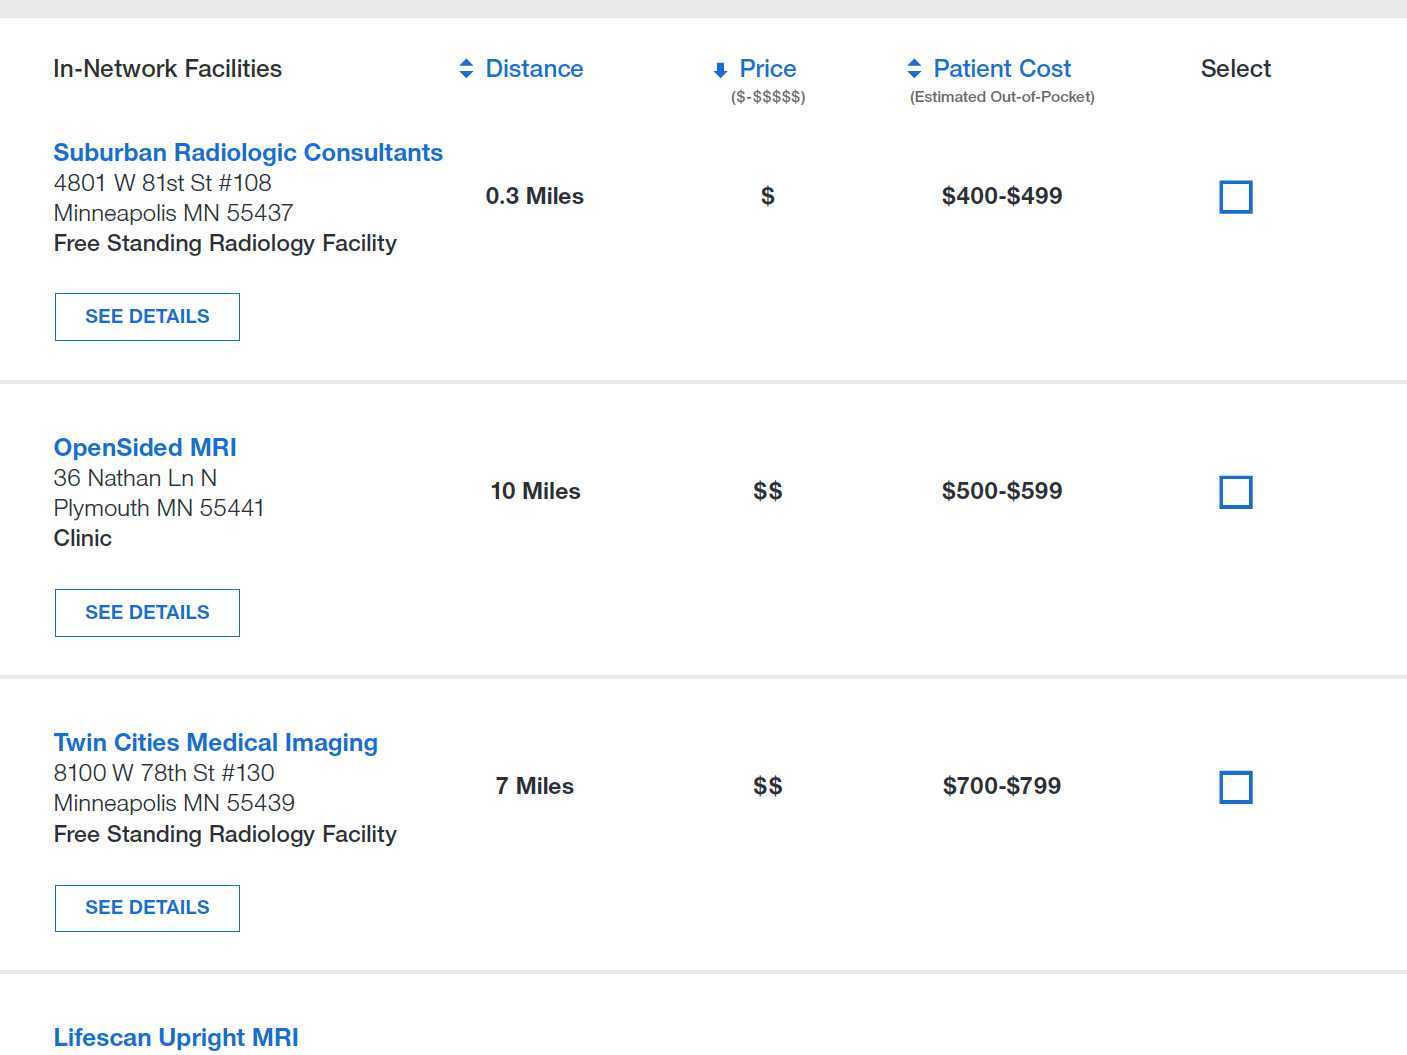Select Suburban Radiologic Consultants checkbox
Screen dimensions: 1407x1055
click(x=1236, y=197)
